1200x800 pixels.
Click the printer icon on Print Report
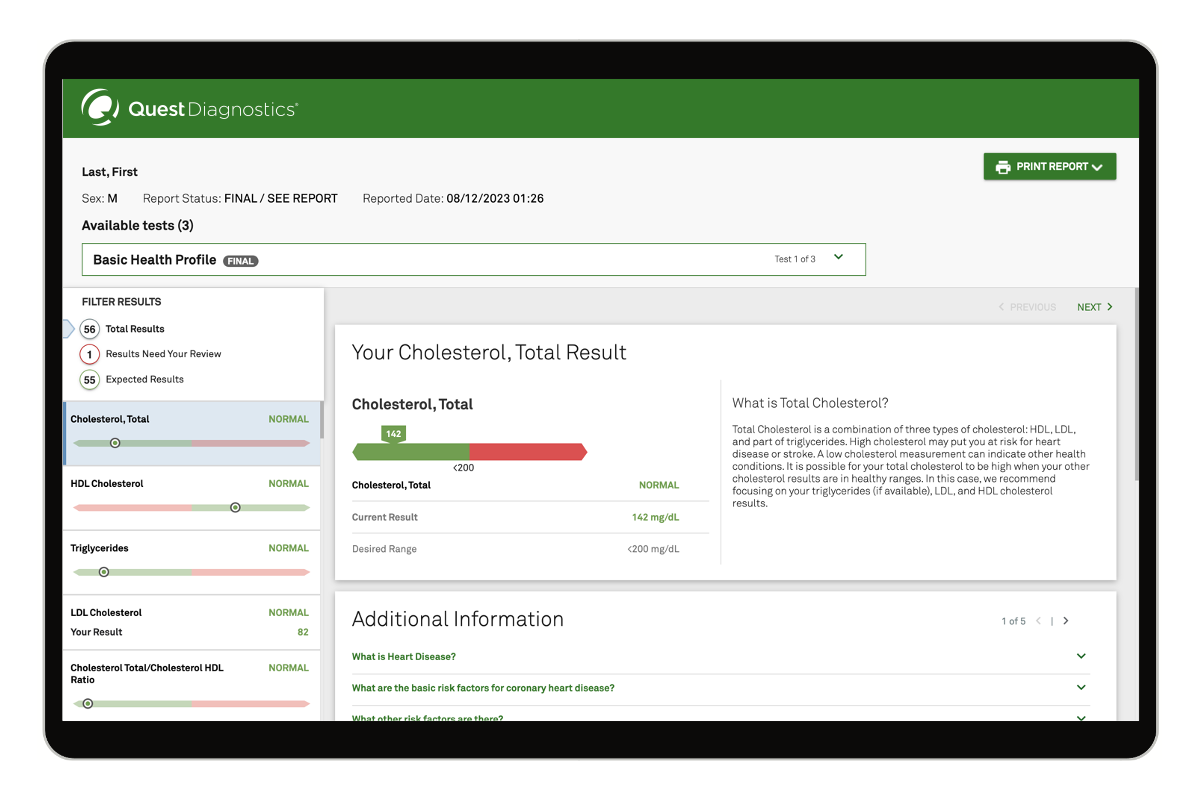tap(1002, 166)
